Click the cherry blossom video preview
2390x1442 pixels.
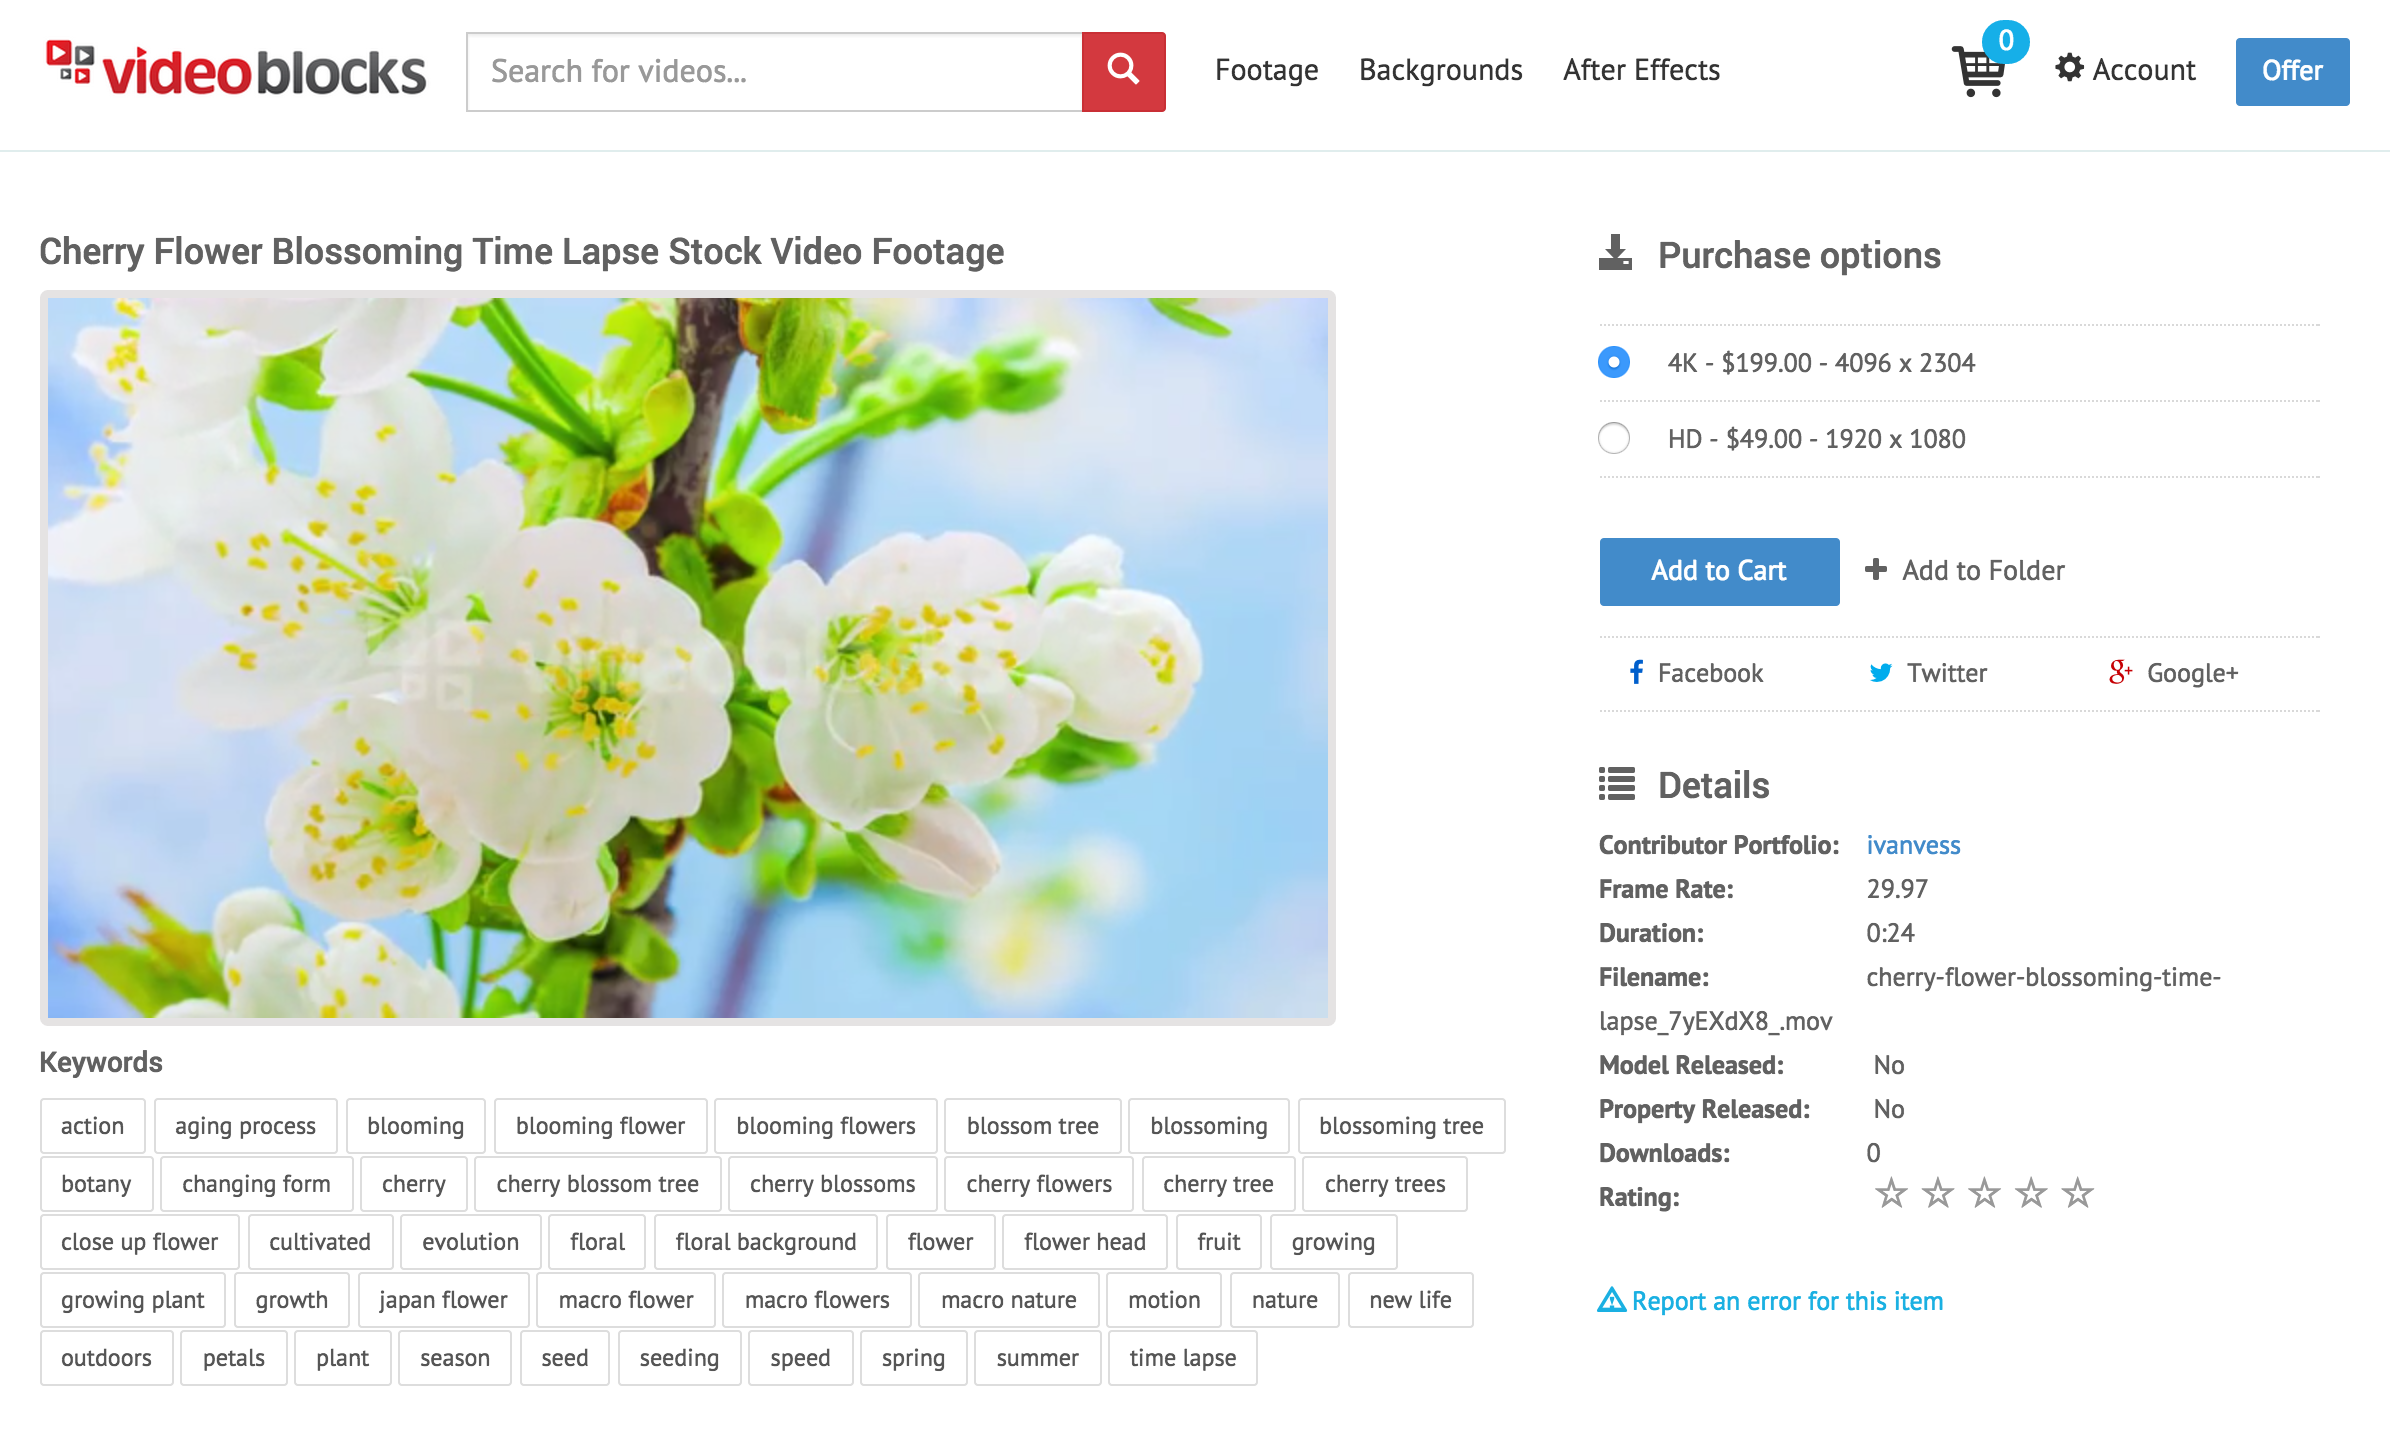pyautogui.click(x=688, y=658)
